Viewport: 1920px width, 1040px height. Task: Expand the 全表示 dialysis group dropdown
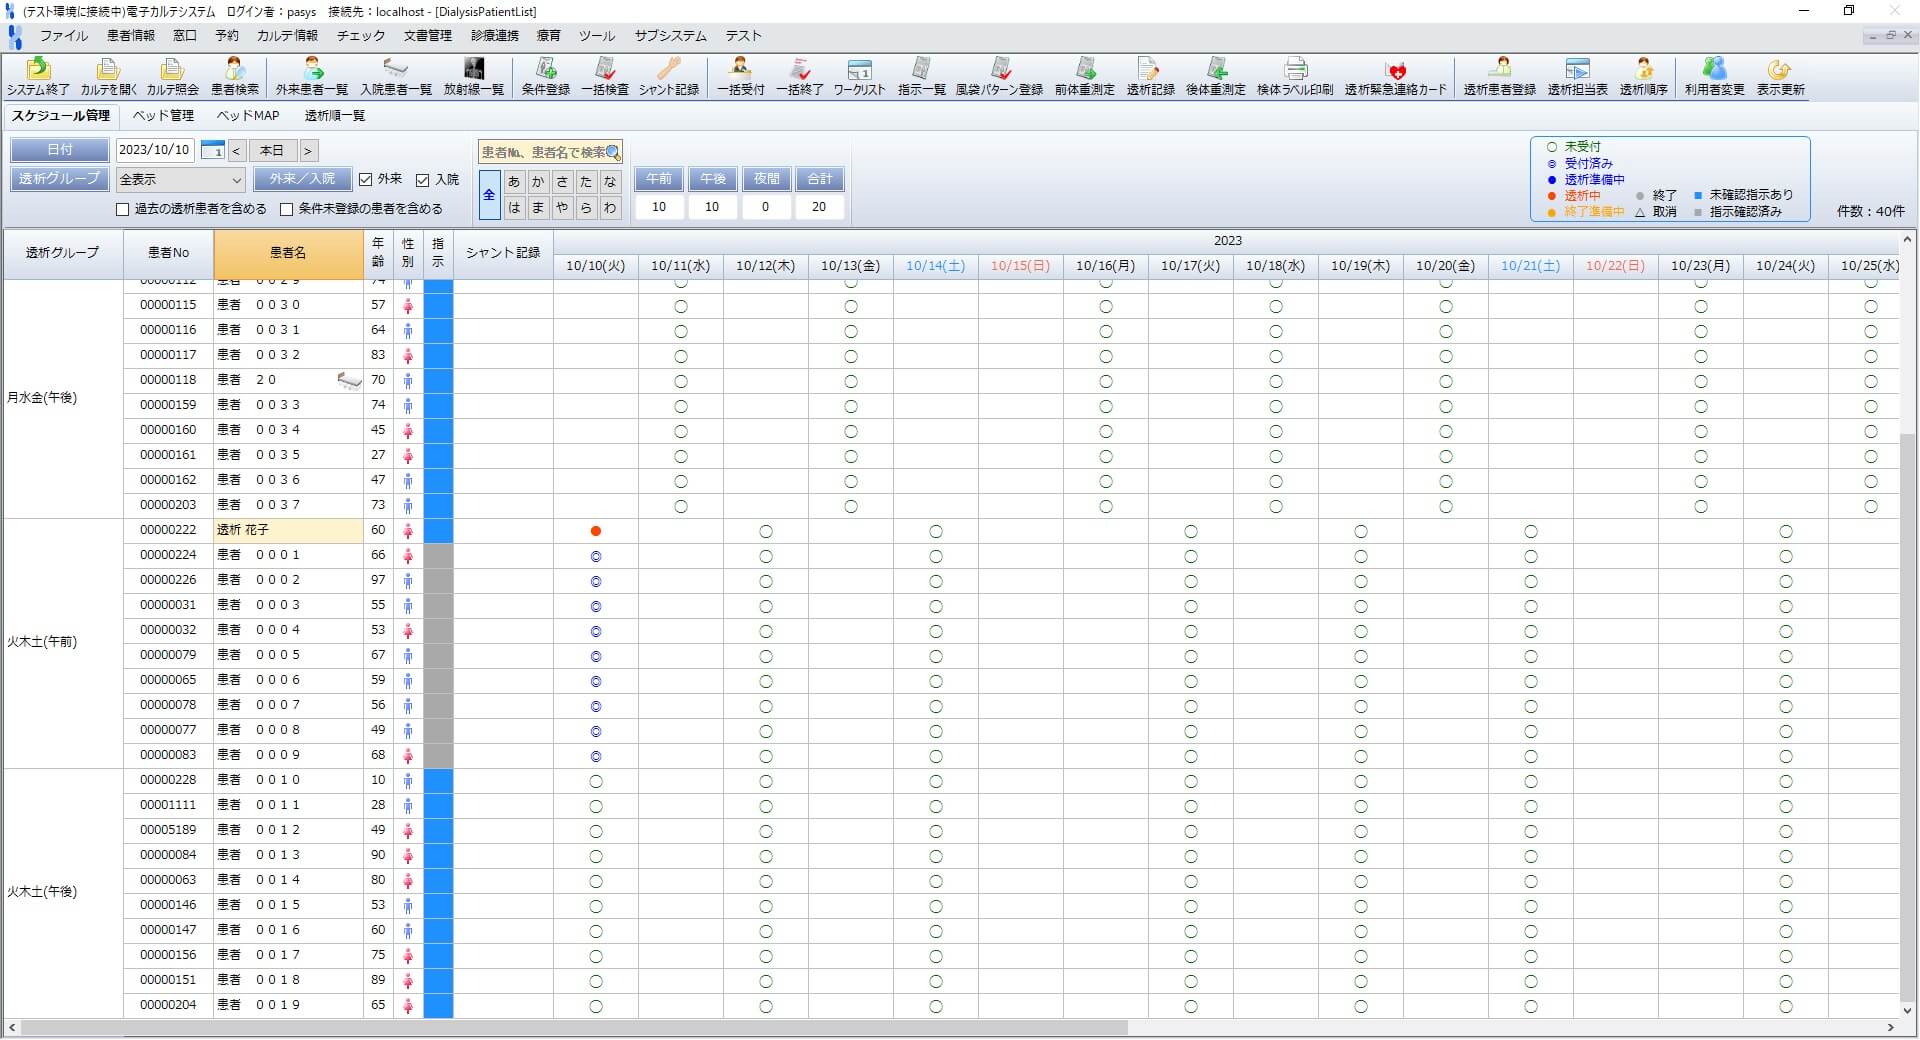(236, 180)
